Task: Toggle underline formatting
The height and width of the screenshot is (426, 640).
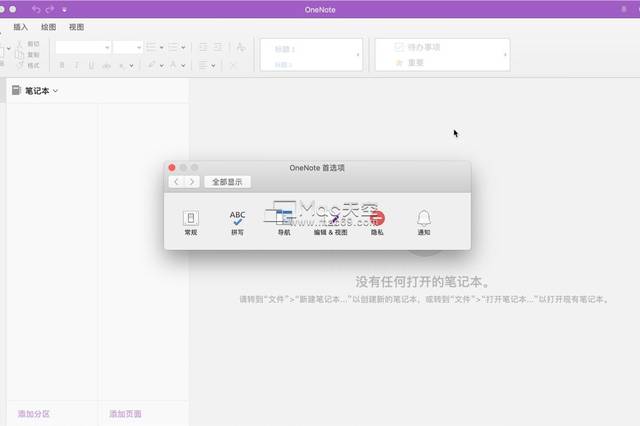Action: pos(91,65)
